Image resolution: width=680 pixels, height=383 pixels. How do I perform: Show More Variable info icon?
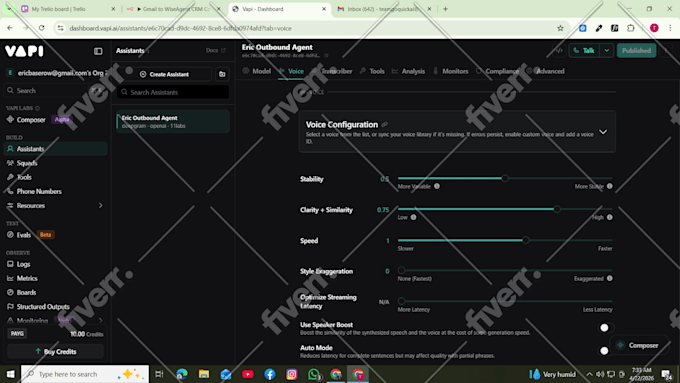(437, 186)
